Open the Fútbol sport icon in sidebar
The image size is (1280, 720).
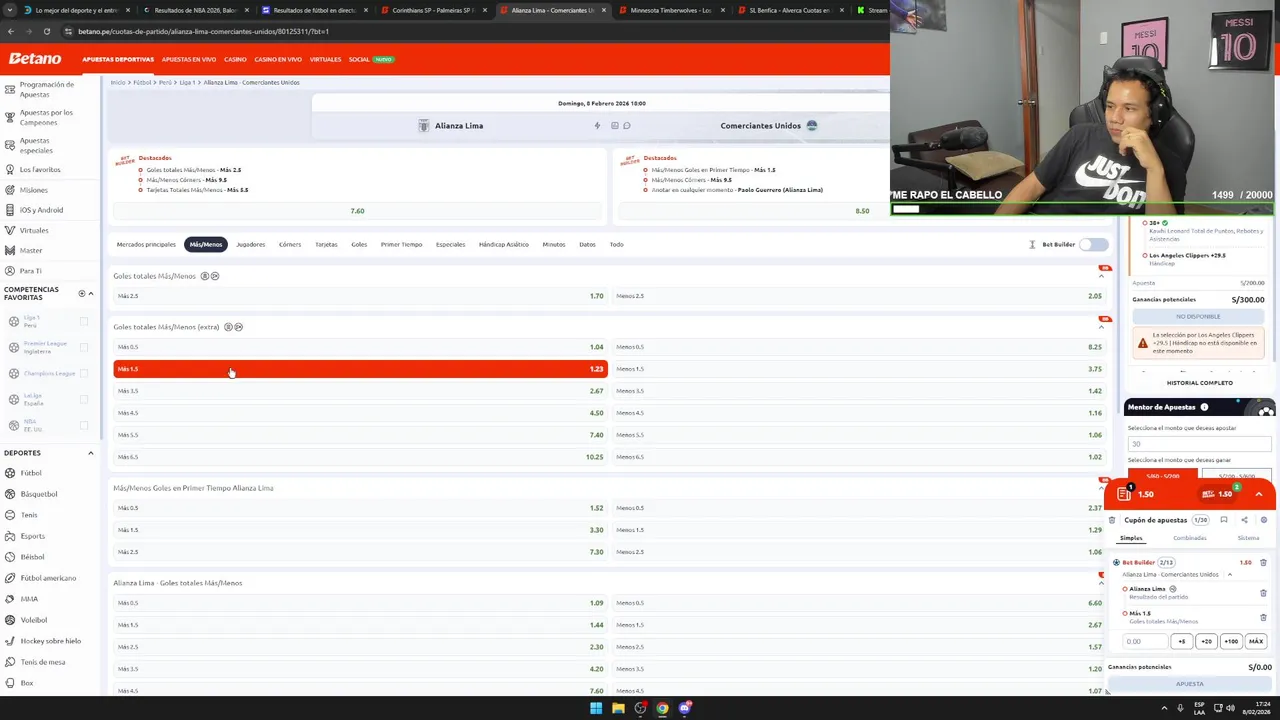(x=9, y=473)
